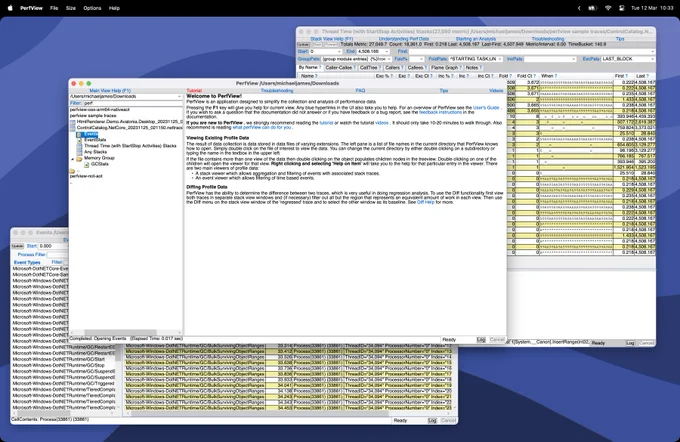Open the Tutorial link in main window
Screen dimensions: 680x442
[194, 91]
